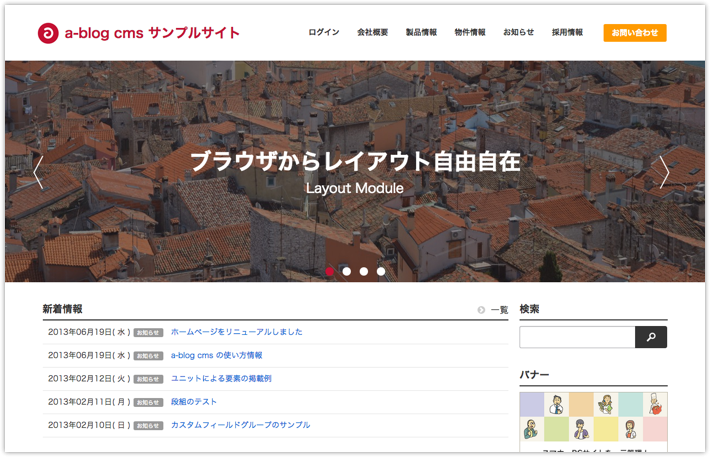The height and width of the screenshot is (457, 710).
Task: Advance to the next slide arrow
Action: point(664,172)
